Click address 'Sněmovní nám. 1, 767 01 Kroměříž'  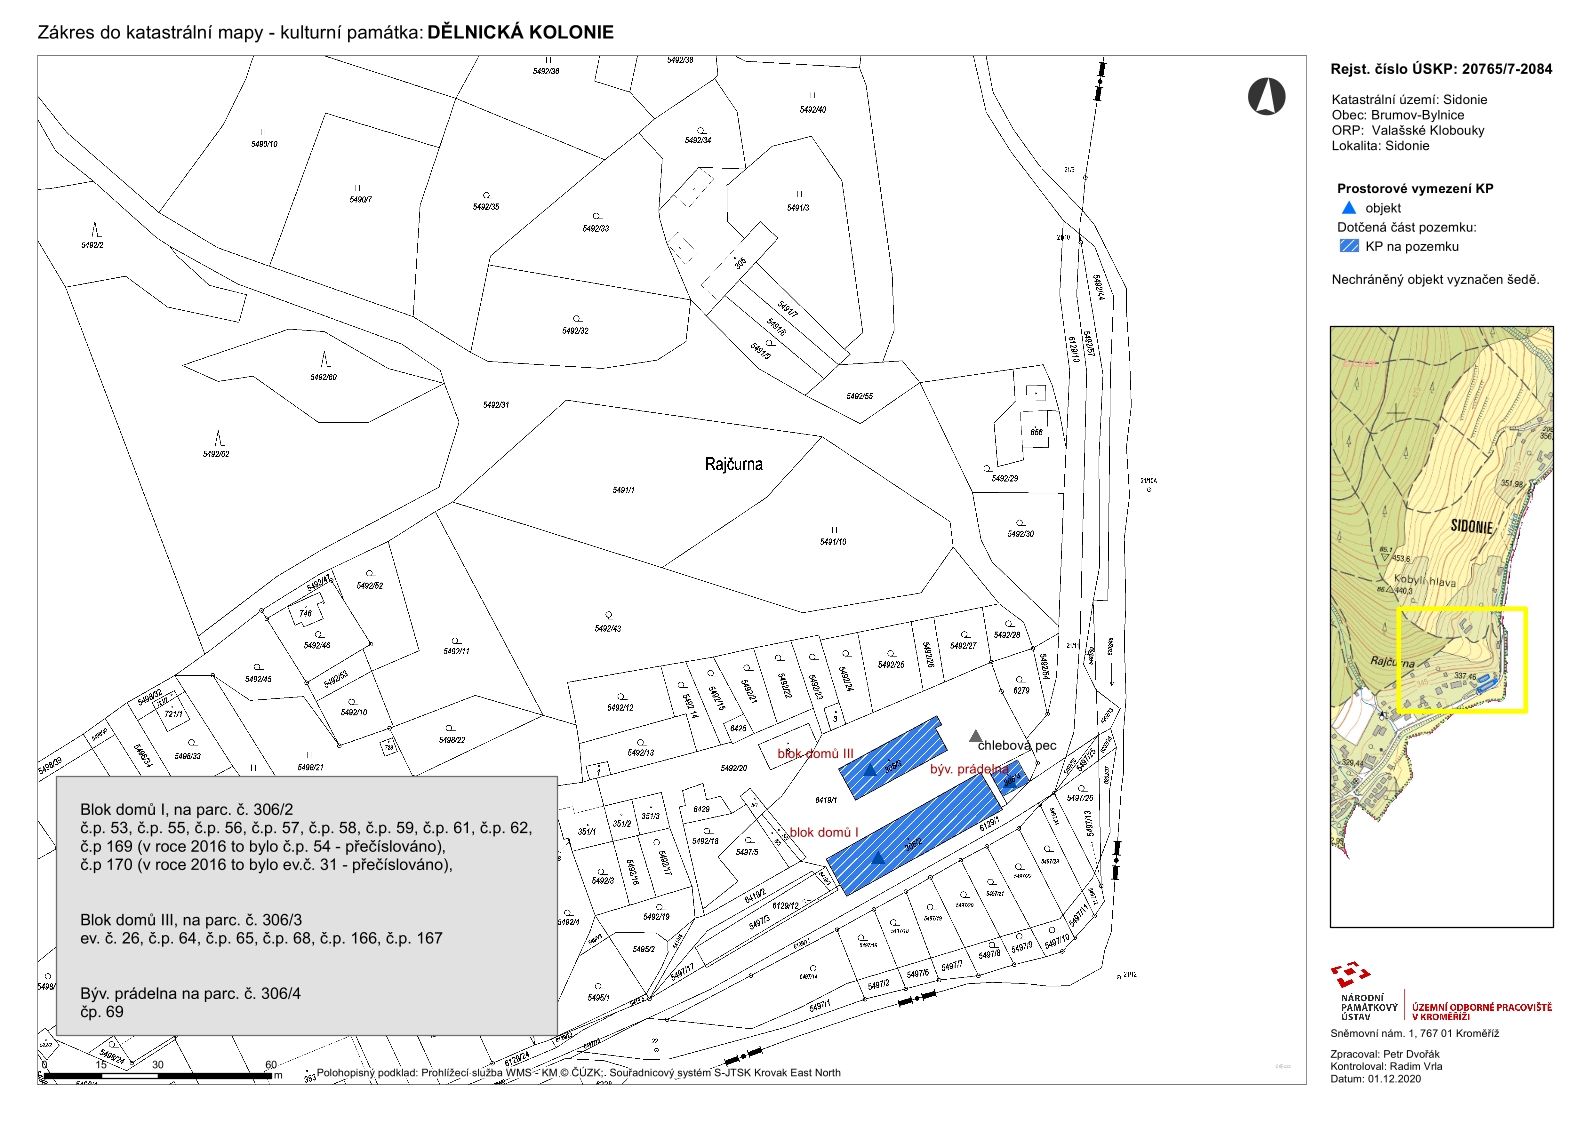[x=1414, y=1034]
